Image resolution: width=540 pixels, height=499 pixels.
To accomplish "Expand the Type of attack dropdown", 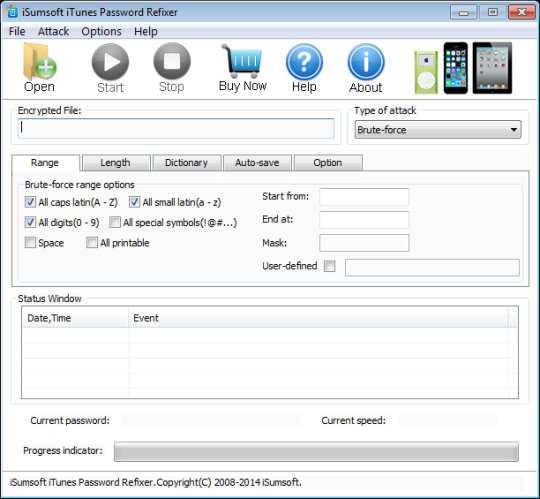I will [438, 130].
